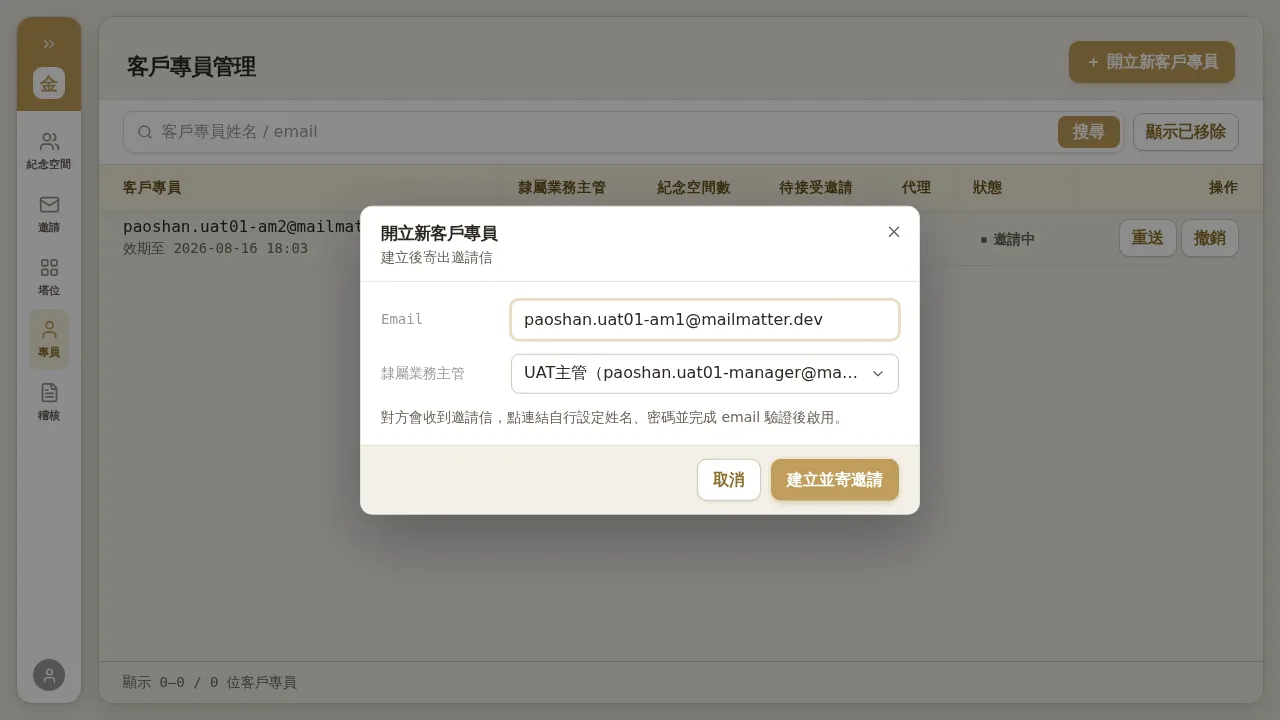Click the 隸屬業務主管 column header

pos(562,188)
